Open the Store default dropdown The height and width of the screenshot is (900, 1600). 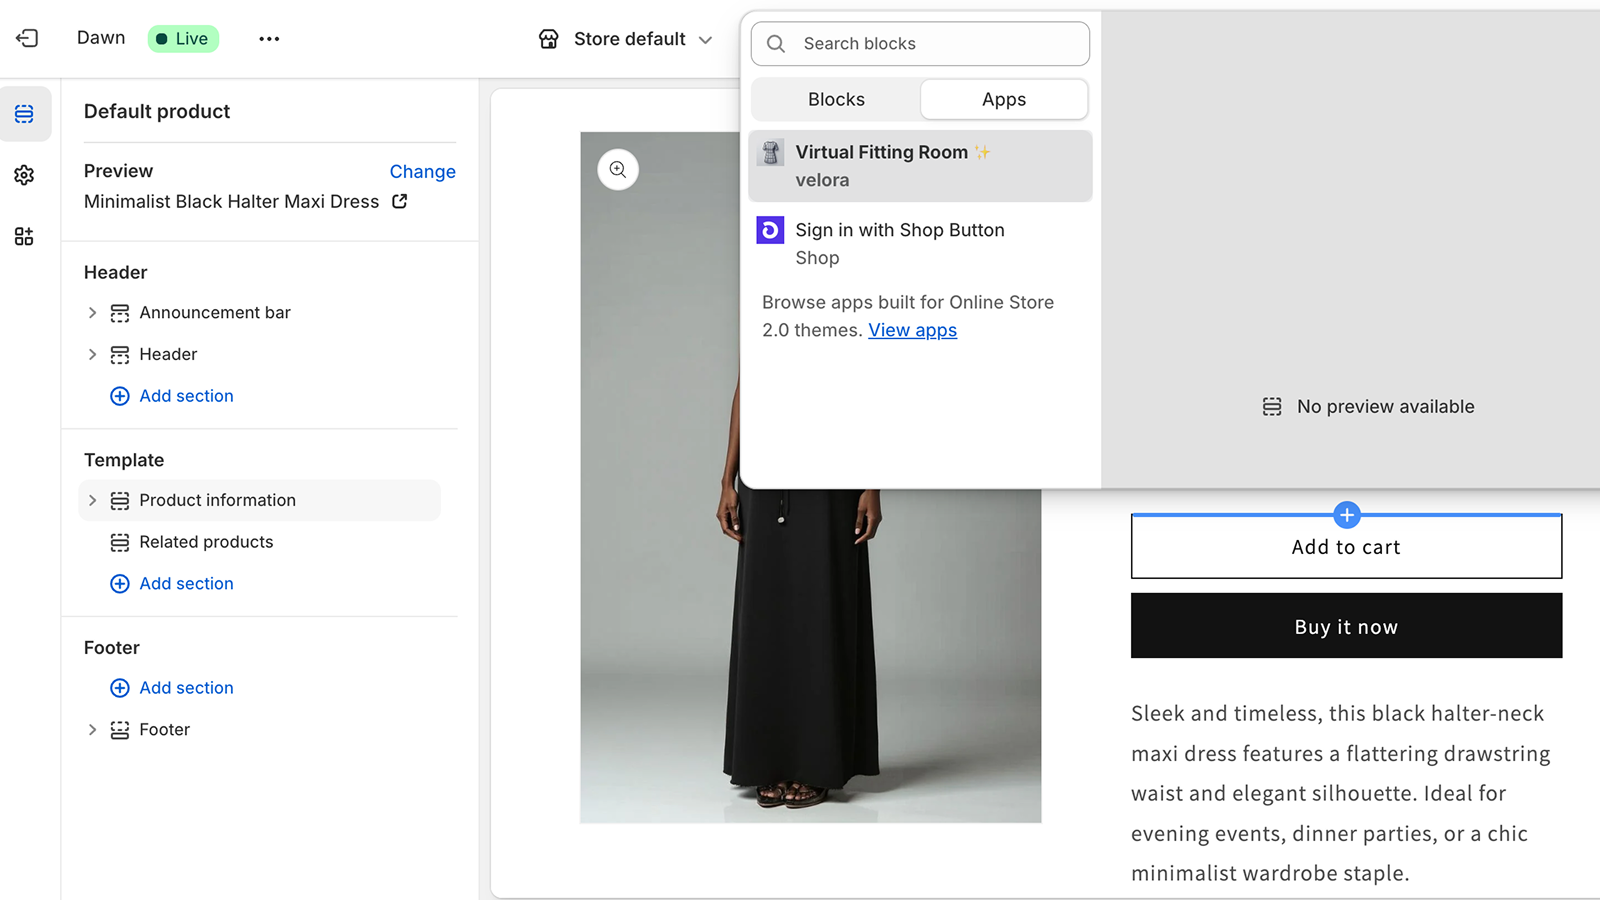coord(707,39)
